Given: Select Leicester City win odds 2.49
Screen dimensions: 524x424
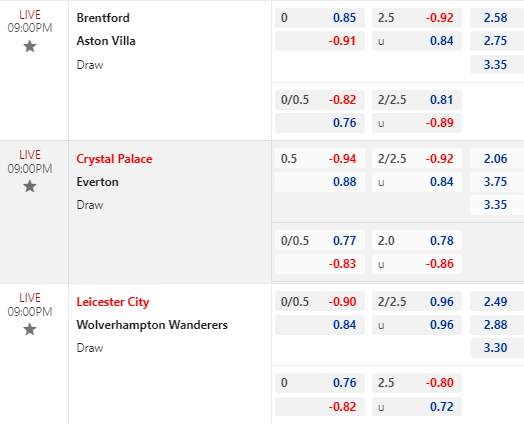Looking at the screenshot, I should (x=497, y=302).
